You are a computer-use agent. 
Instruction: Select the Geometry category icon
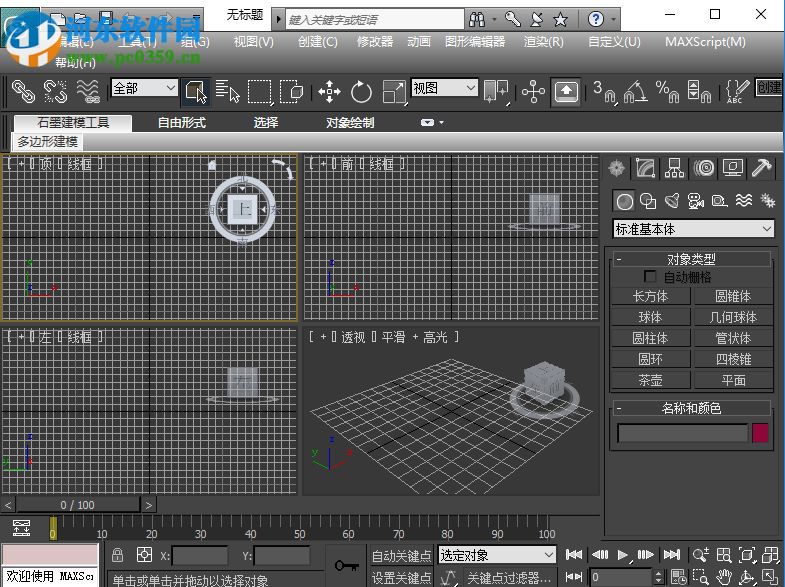click(x=624, y=201)
